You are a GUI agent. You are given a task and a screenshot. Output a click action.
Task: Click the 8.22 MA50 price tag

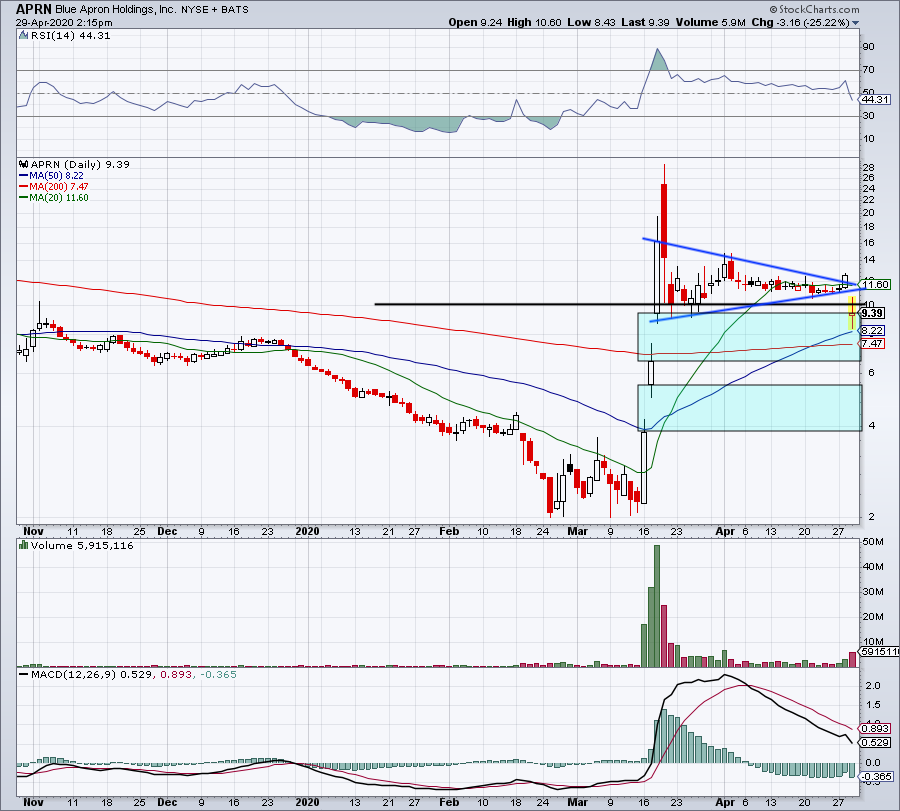click(x=872, y=331)
